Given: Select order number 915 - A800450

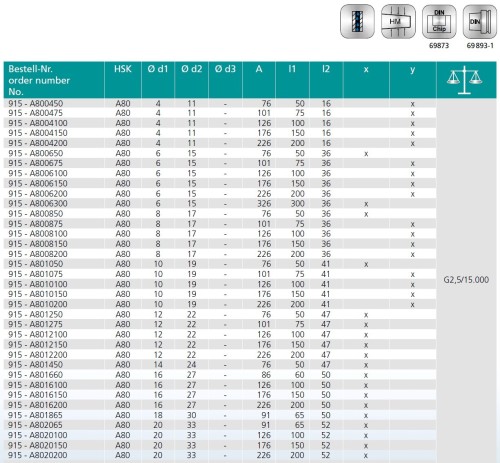Looking at the screenshot, I should pos(35,103).
